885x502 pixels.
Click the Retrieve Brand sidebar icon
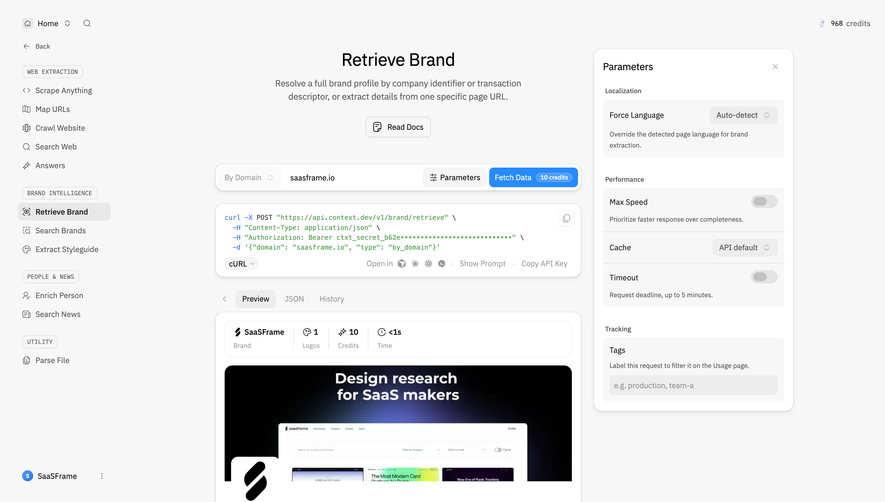pos(27,212)
